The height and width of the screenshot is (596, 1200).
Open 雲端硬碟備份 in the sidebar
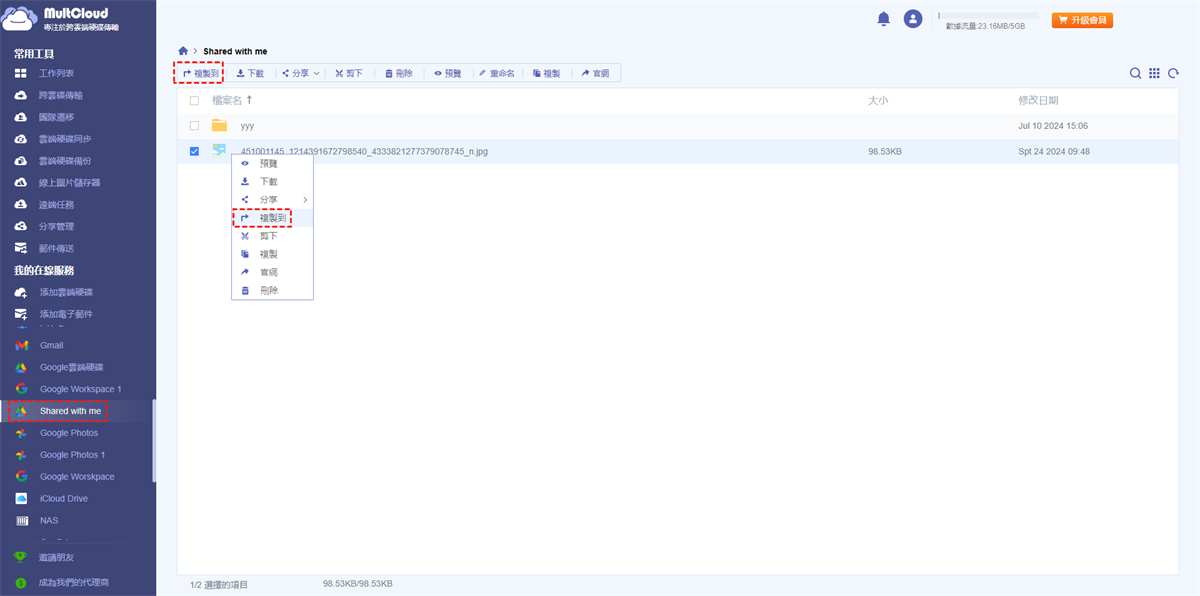pyautogui.click(x=65, y=161)
